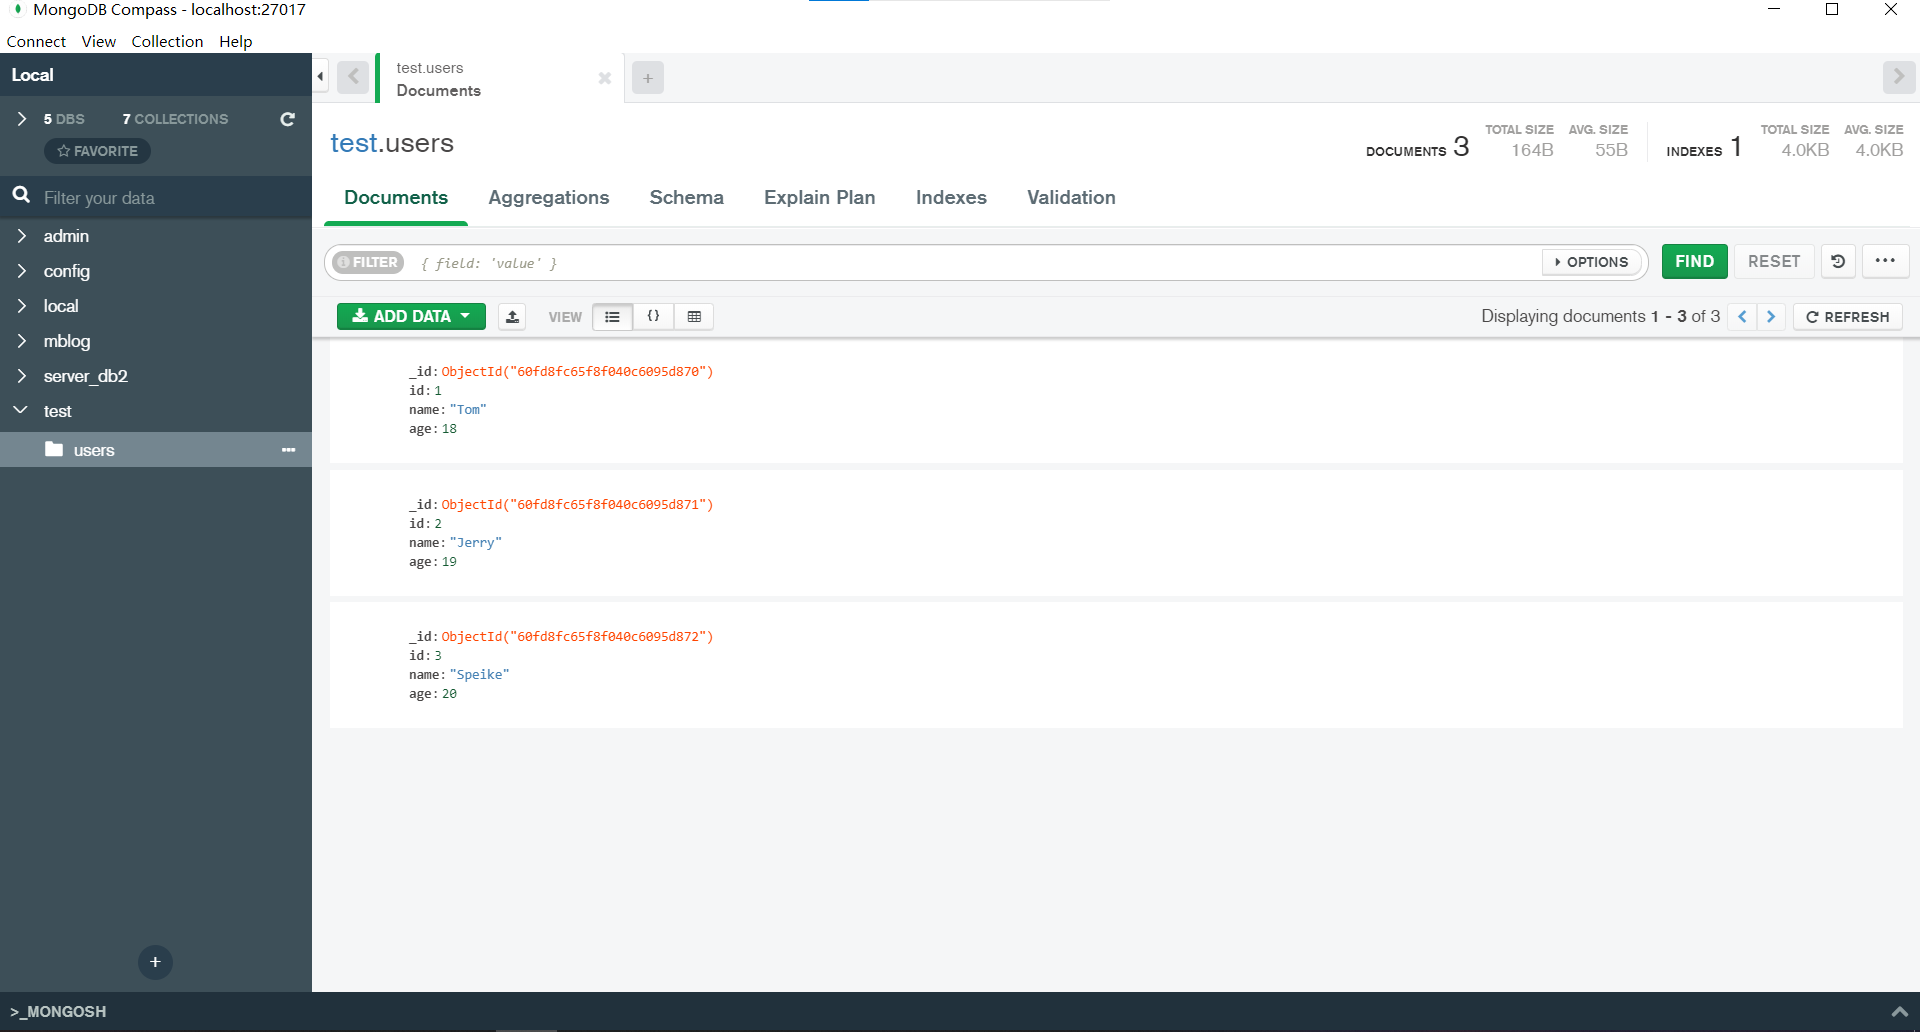Click the green FIND button
This screenshot has width=1920, height=1032.
[1694, 261]
